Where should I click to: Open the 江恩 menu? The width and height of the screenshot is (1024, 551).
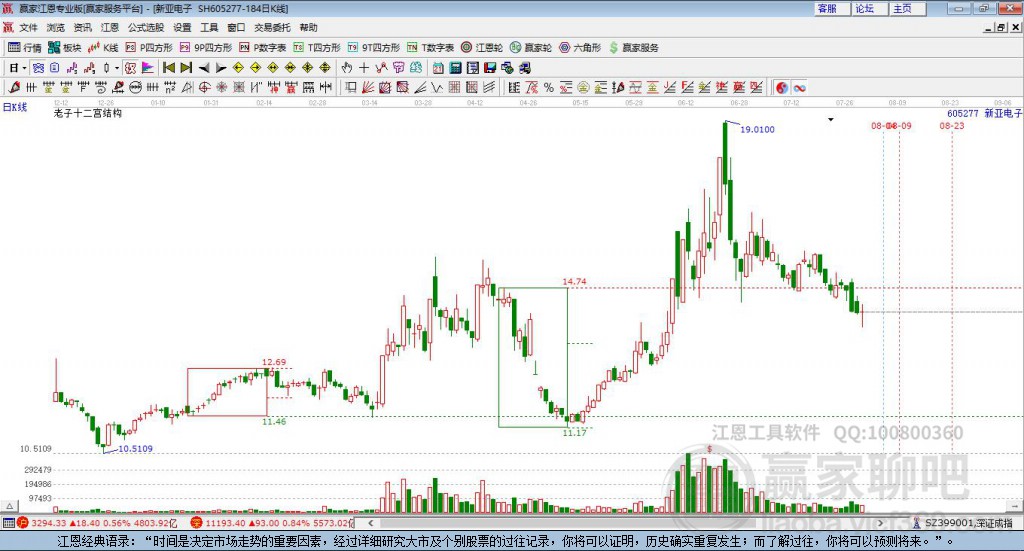point(110,27)
